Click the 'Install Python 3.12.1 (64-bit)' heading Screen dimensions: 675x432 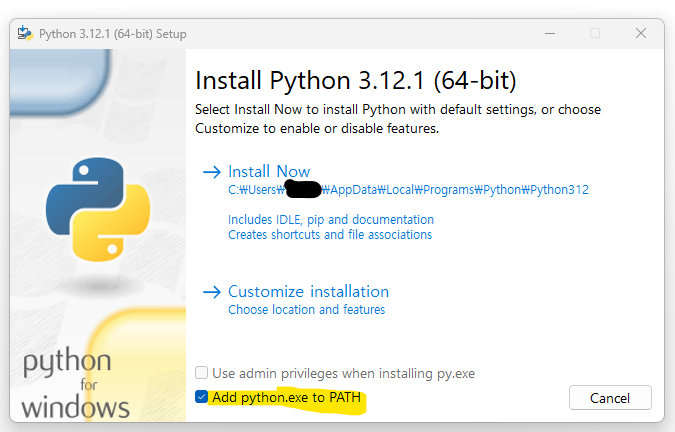[x=356, y=80]
